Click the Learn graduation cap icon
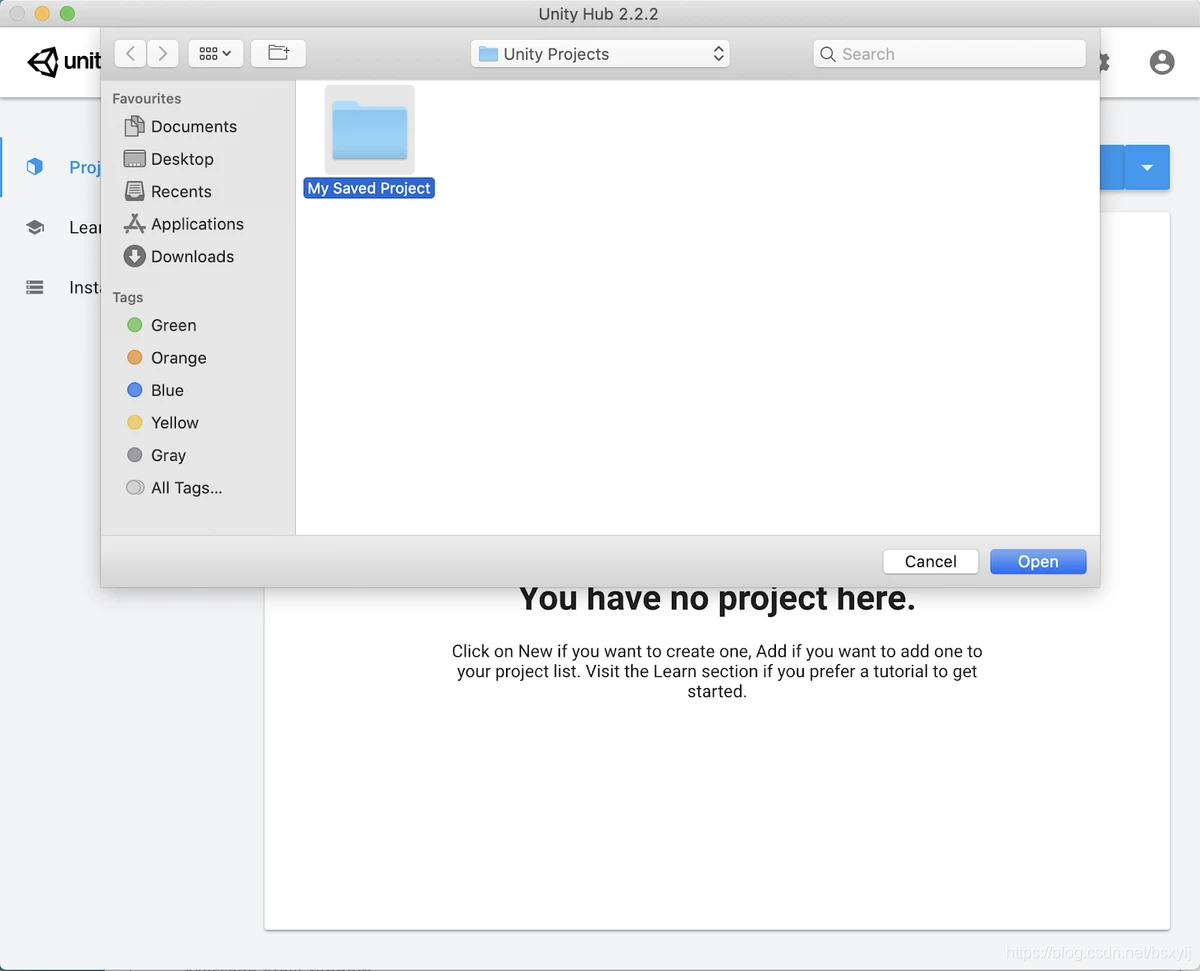This screenshot has width=1200, height=971. click(x=35, y=227)
